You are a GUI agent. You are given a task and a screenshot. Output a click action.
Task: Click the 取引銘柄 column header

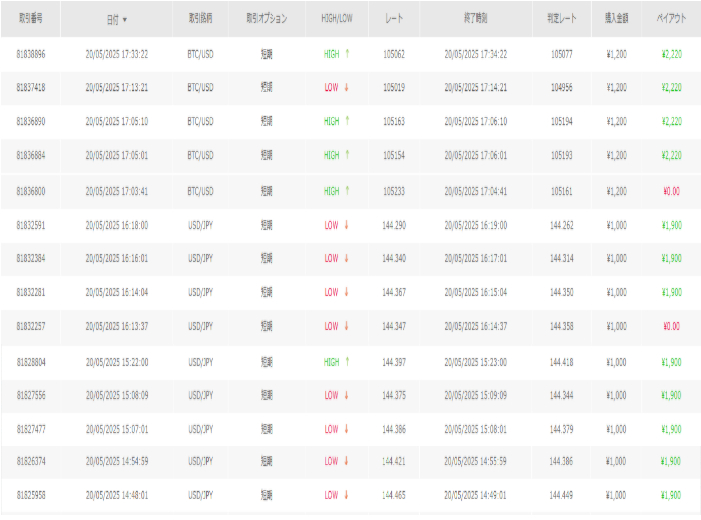[x=200, y=18]
